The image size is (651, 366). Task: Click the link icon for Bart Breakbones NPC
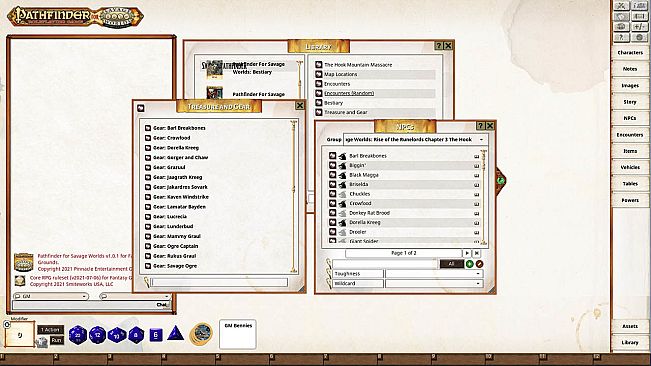332,156
